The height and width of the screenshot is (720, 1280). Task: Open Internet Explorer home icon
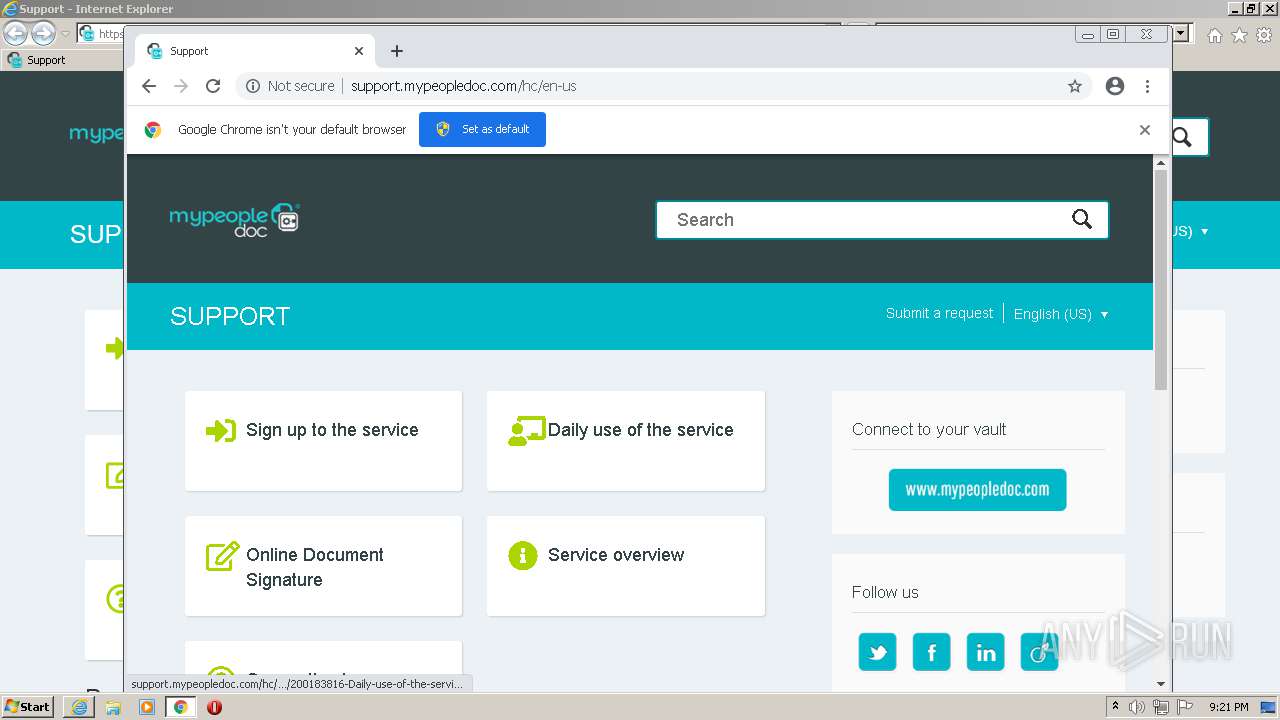coord(1214,35)
